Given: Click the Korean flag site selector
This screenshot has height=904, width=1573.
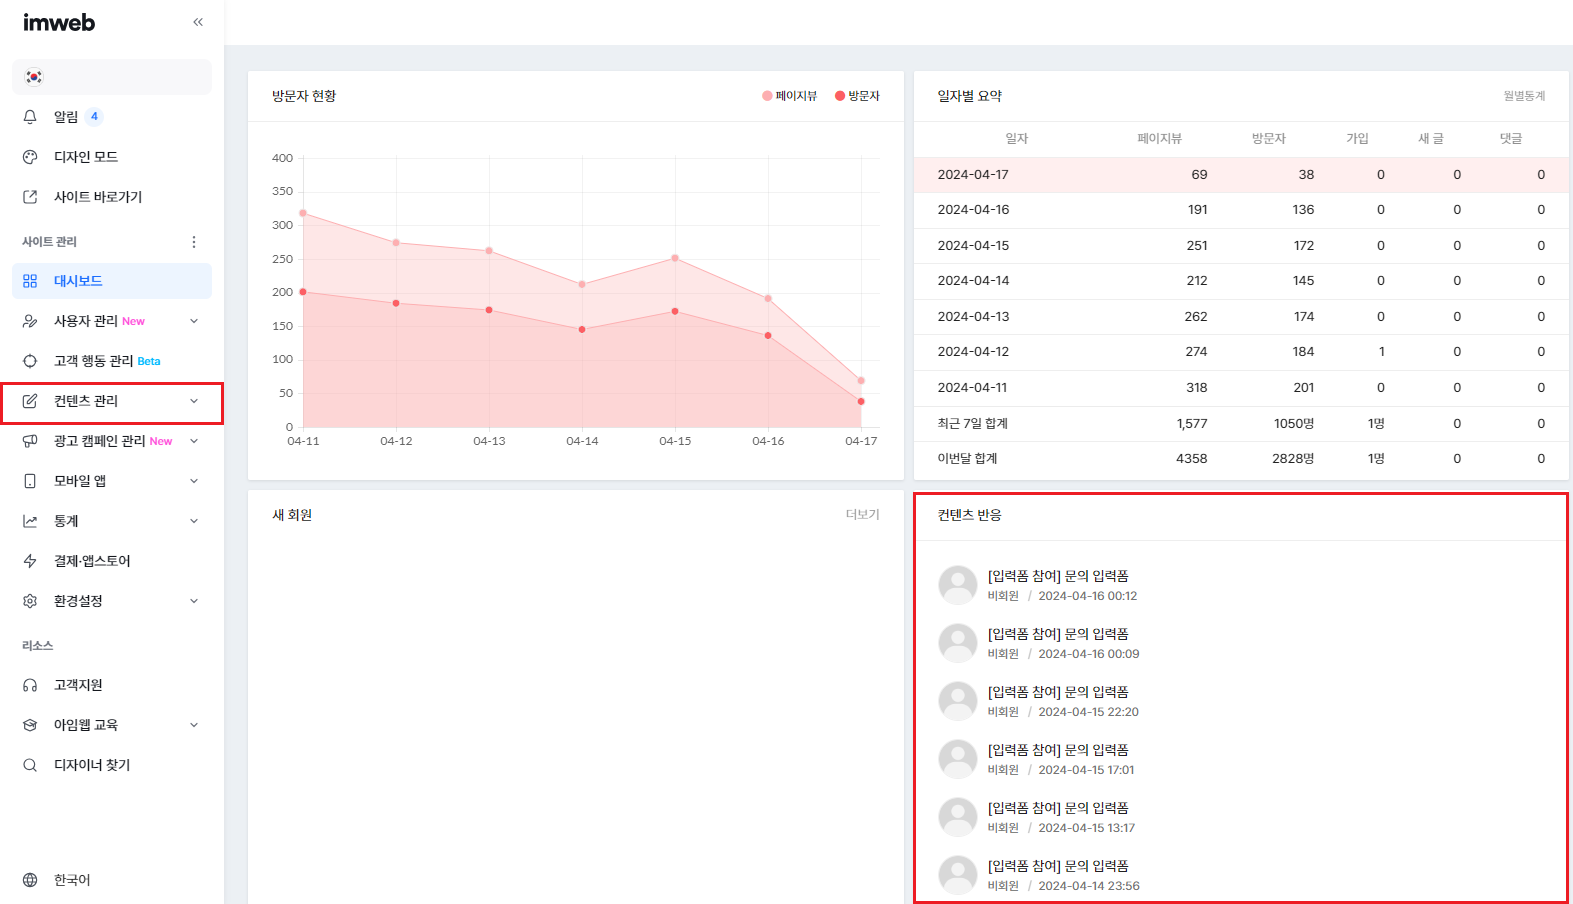Looking at the screenshot, I should 112,77.
